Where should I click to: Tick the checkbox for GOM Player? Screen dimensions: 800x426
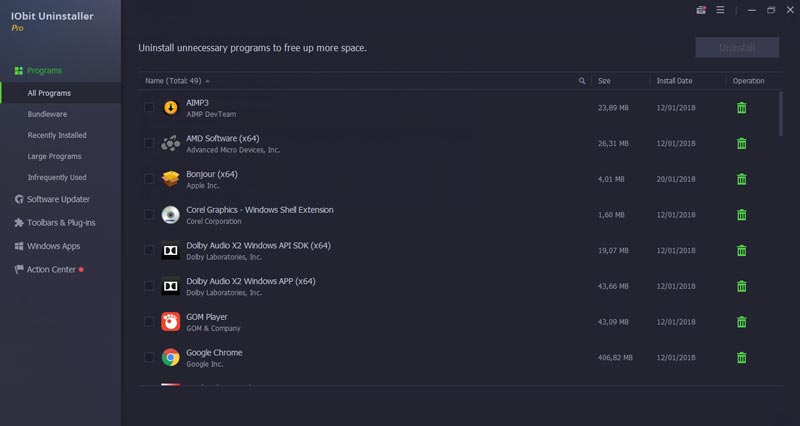(x=148, y=321)
